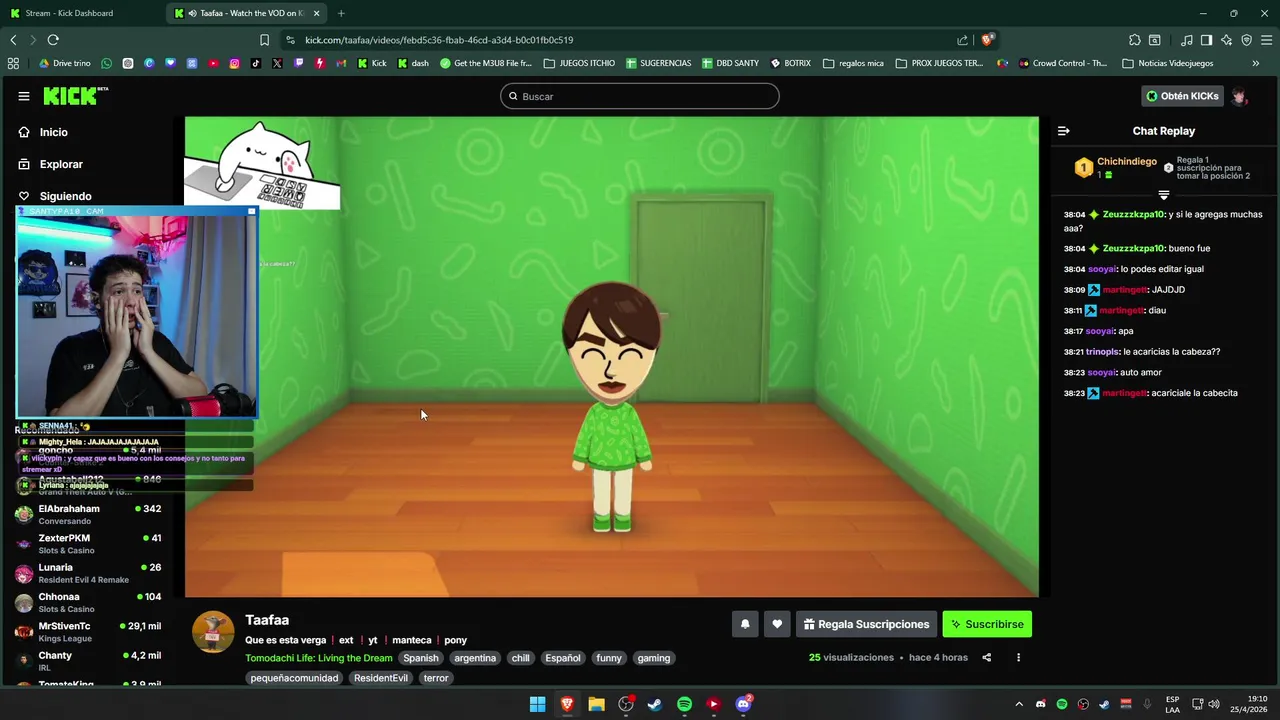Viewport: 1280px width, 720px height.
Task: Open regalos mica bookmark folder
Action: (853, 63)
